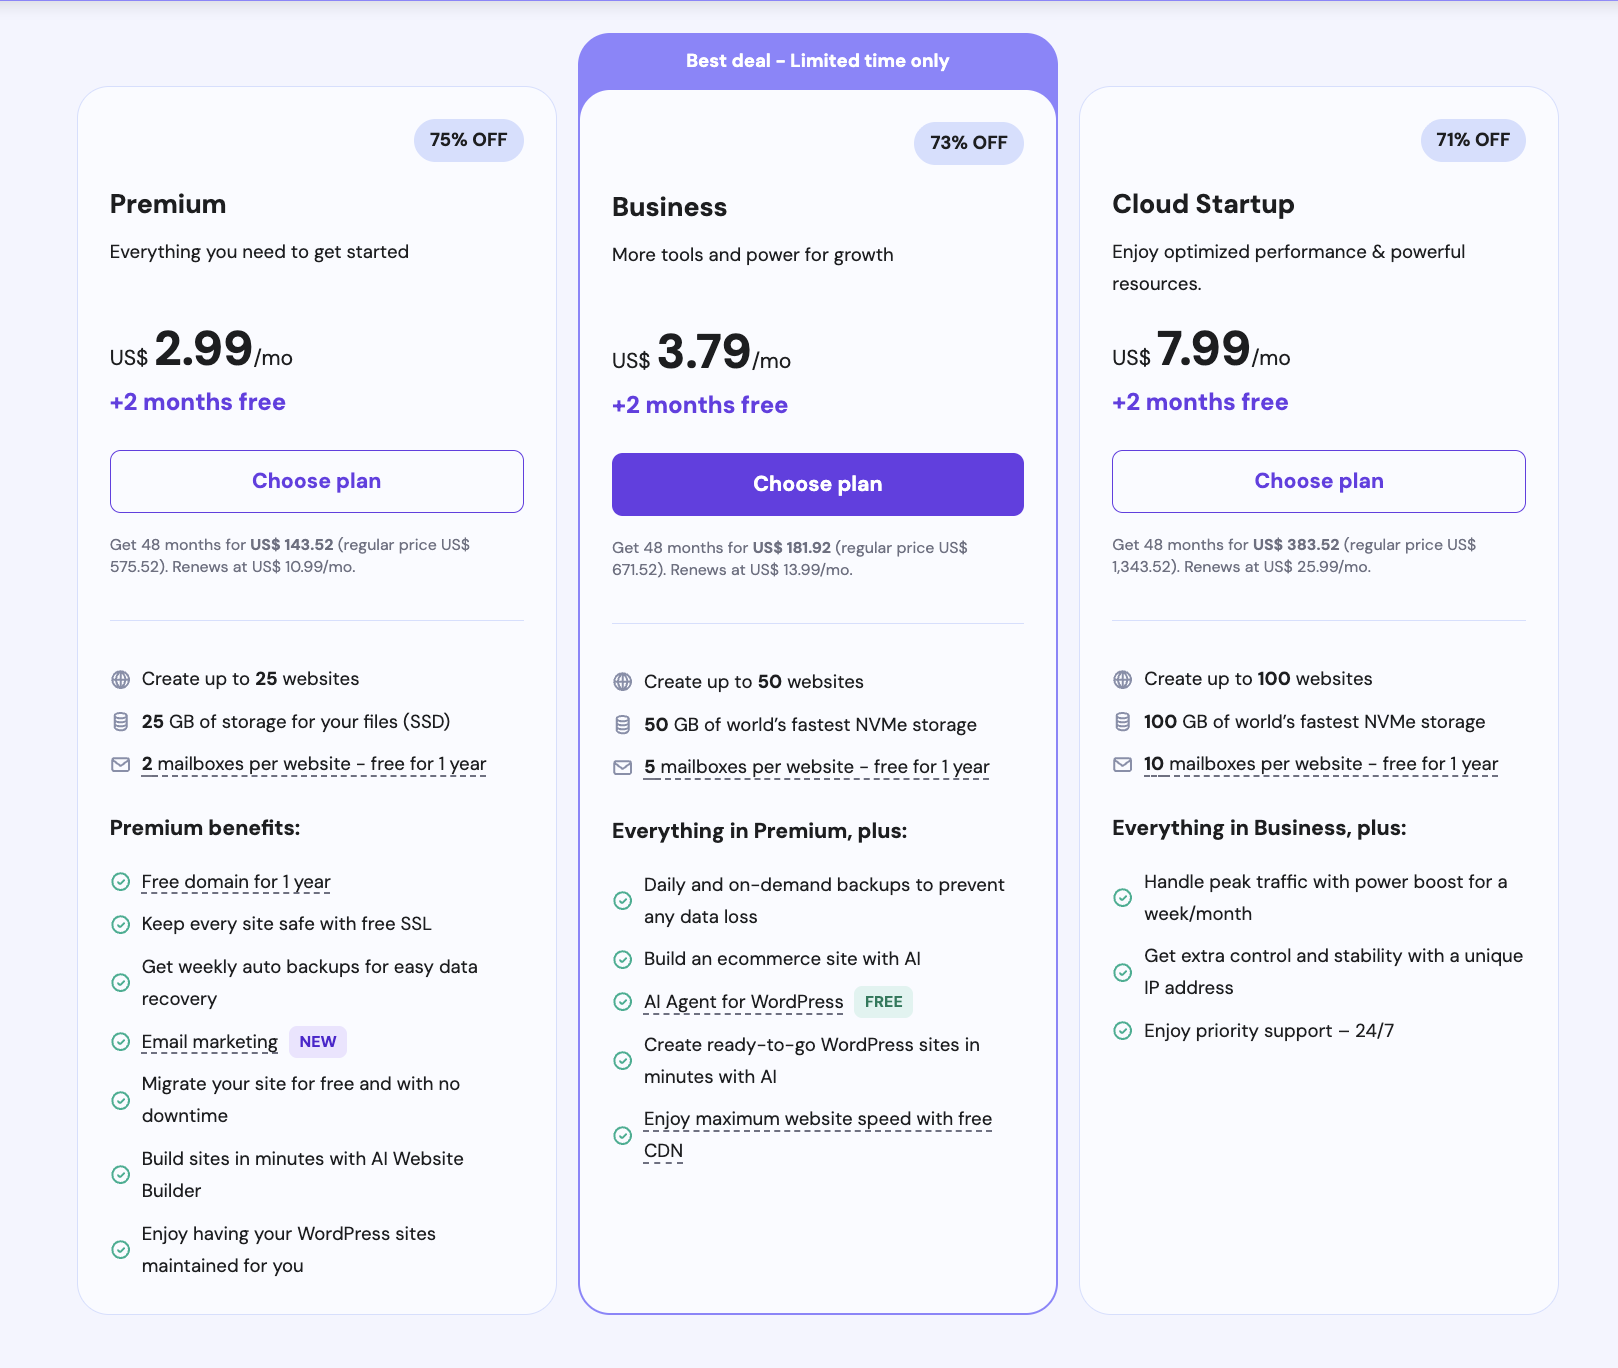Viewport: 1618px width, 1368px height.
Task: Choose the Business plan
Action: pyautogui.click(x=817, y=484)
